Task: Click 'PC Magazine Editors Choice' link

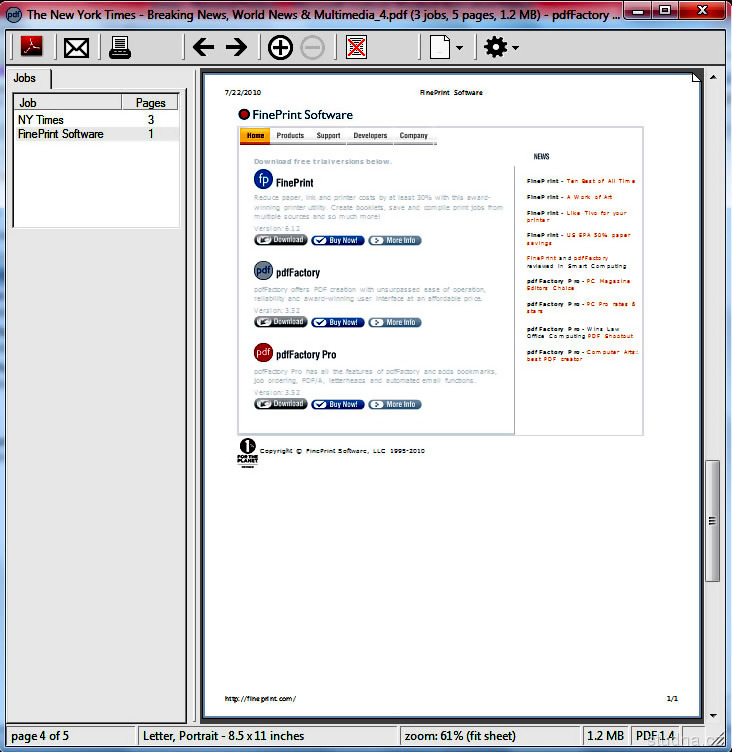Action: click(579, 284)
